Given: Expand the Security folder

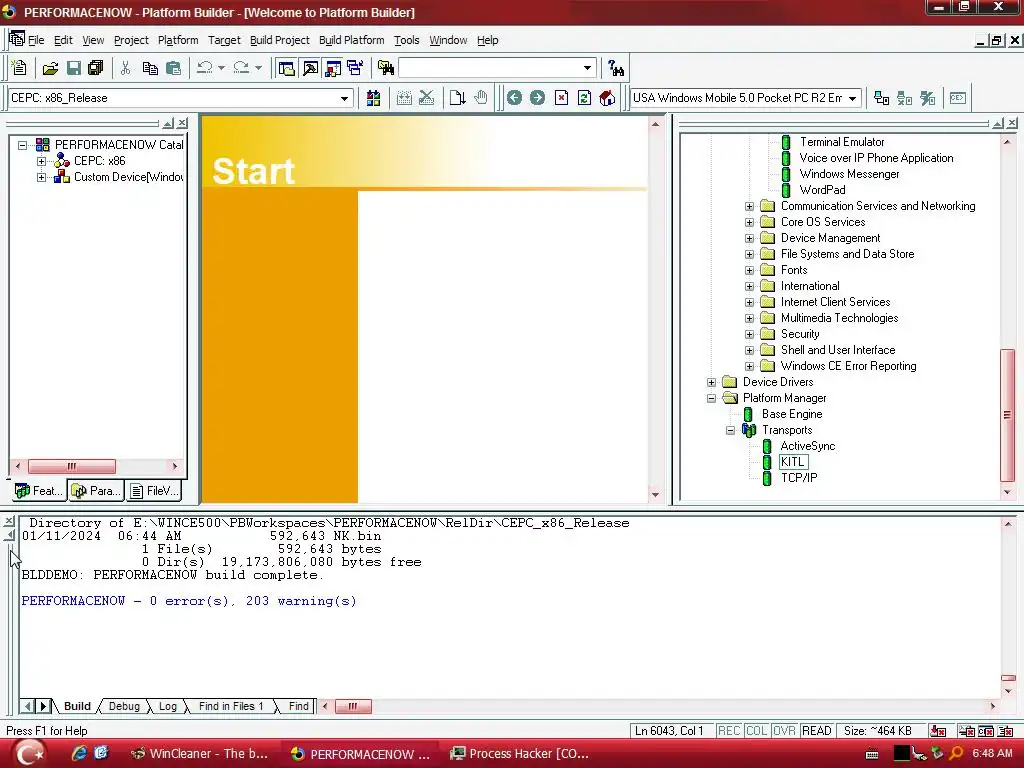Looking at the screenshot, I should click(x=749, y=334).
